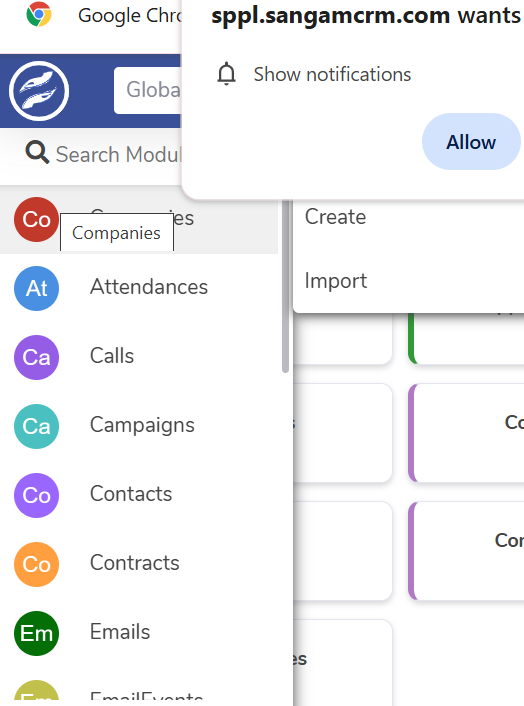Viewport: 524px width, 706px height.
Task: Choose Import from the dropdown menu
Action: [336, 281]
